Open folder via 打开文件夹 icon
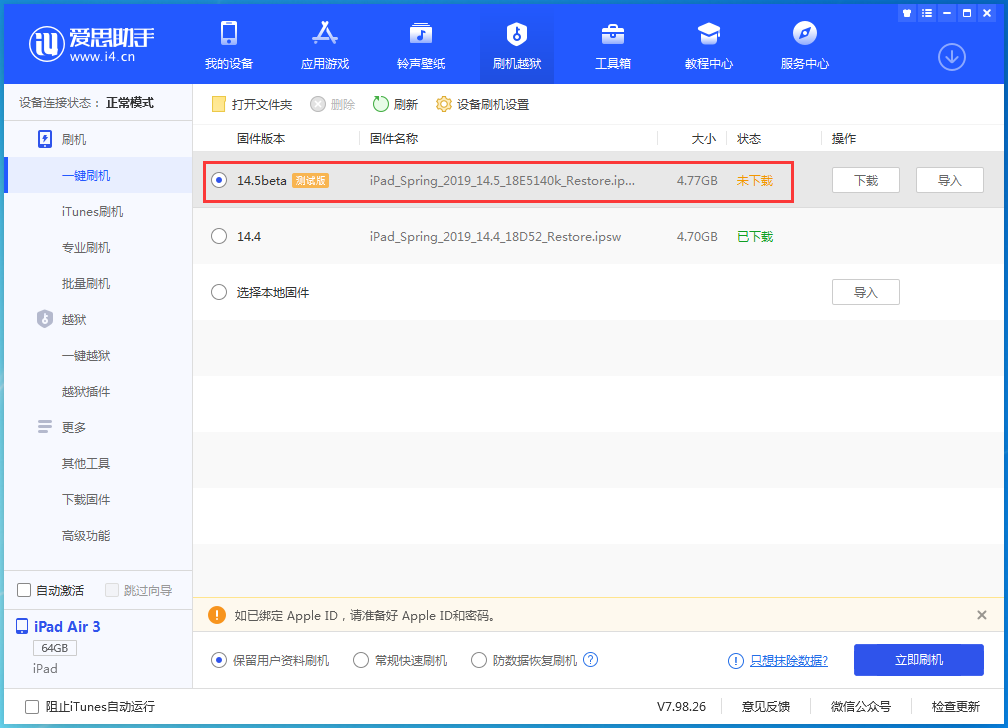 point(219,104)
